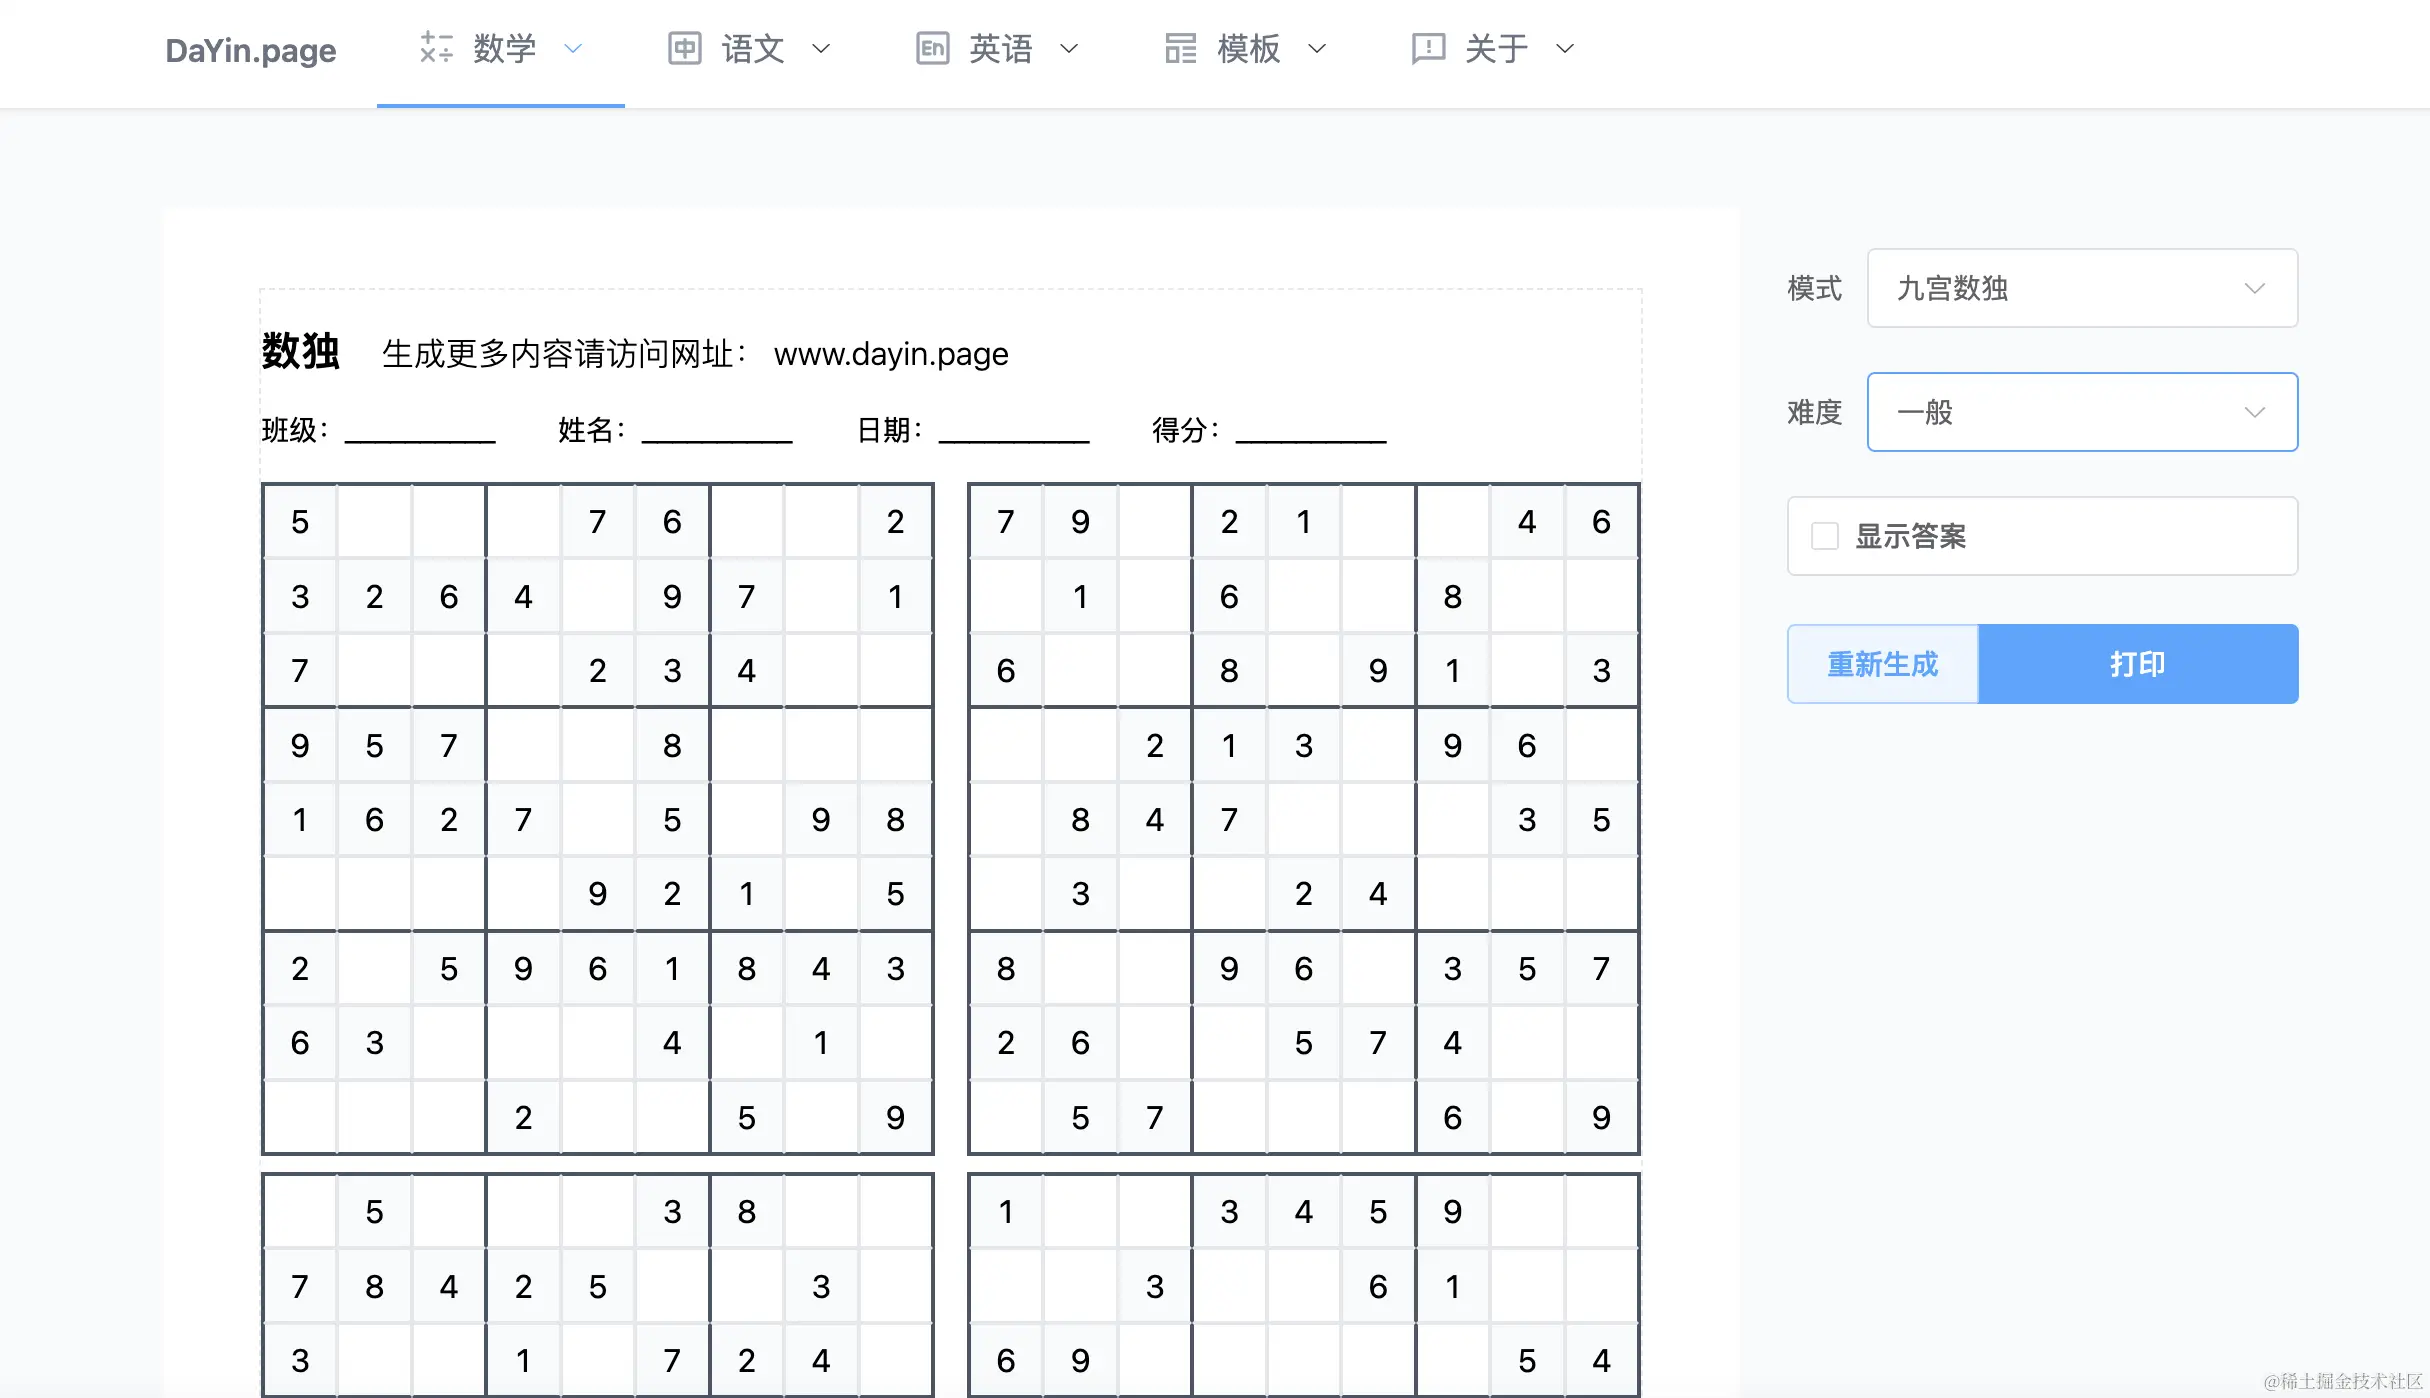
Task: Open the 难度 dropdown showing 一般
Action: coord(2080,412)
